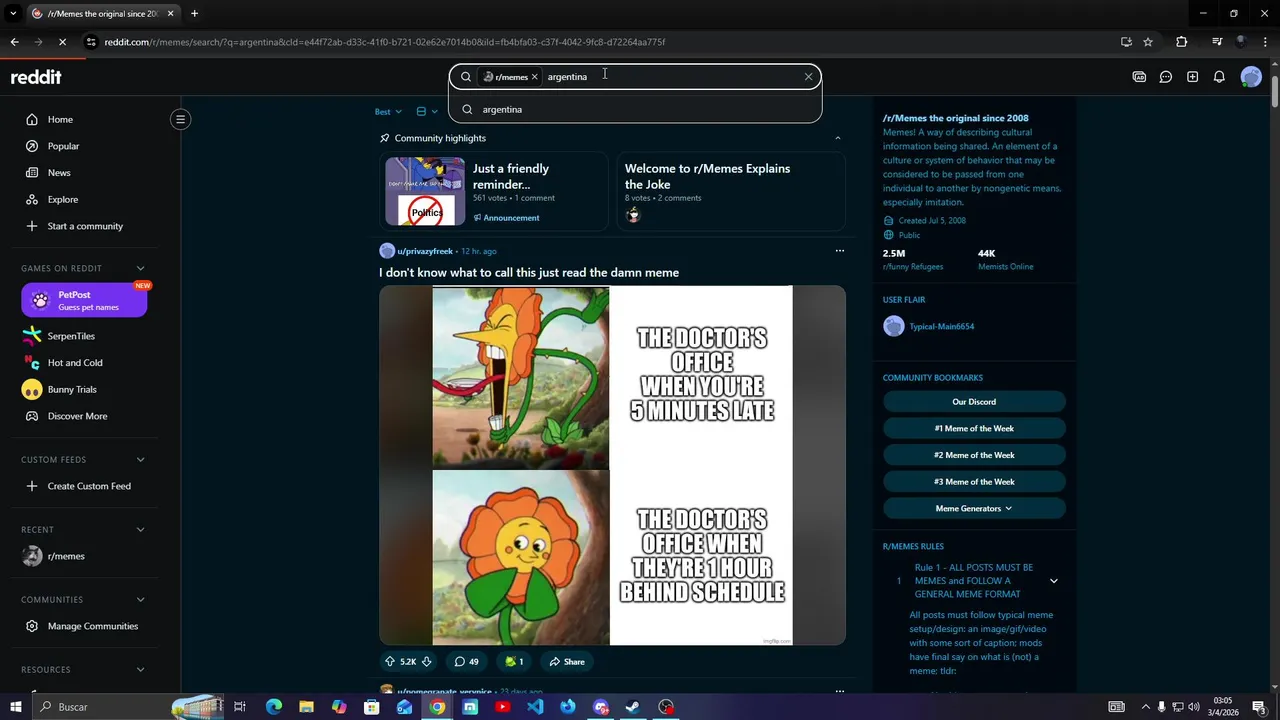The height and width of the screenshot is (720, 1280).
Task: Collapse the Resources section
Action: point(140,669)
